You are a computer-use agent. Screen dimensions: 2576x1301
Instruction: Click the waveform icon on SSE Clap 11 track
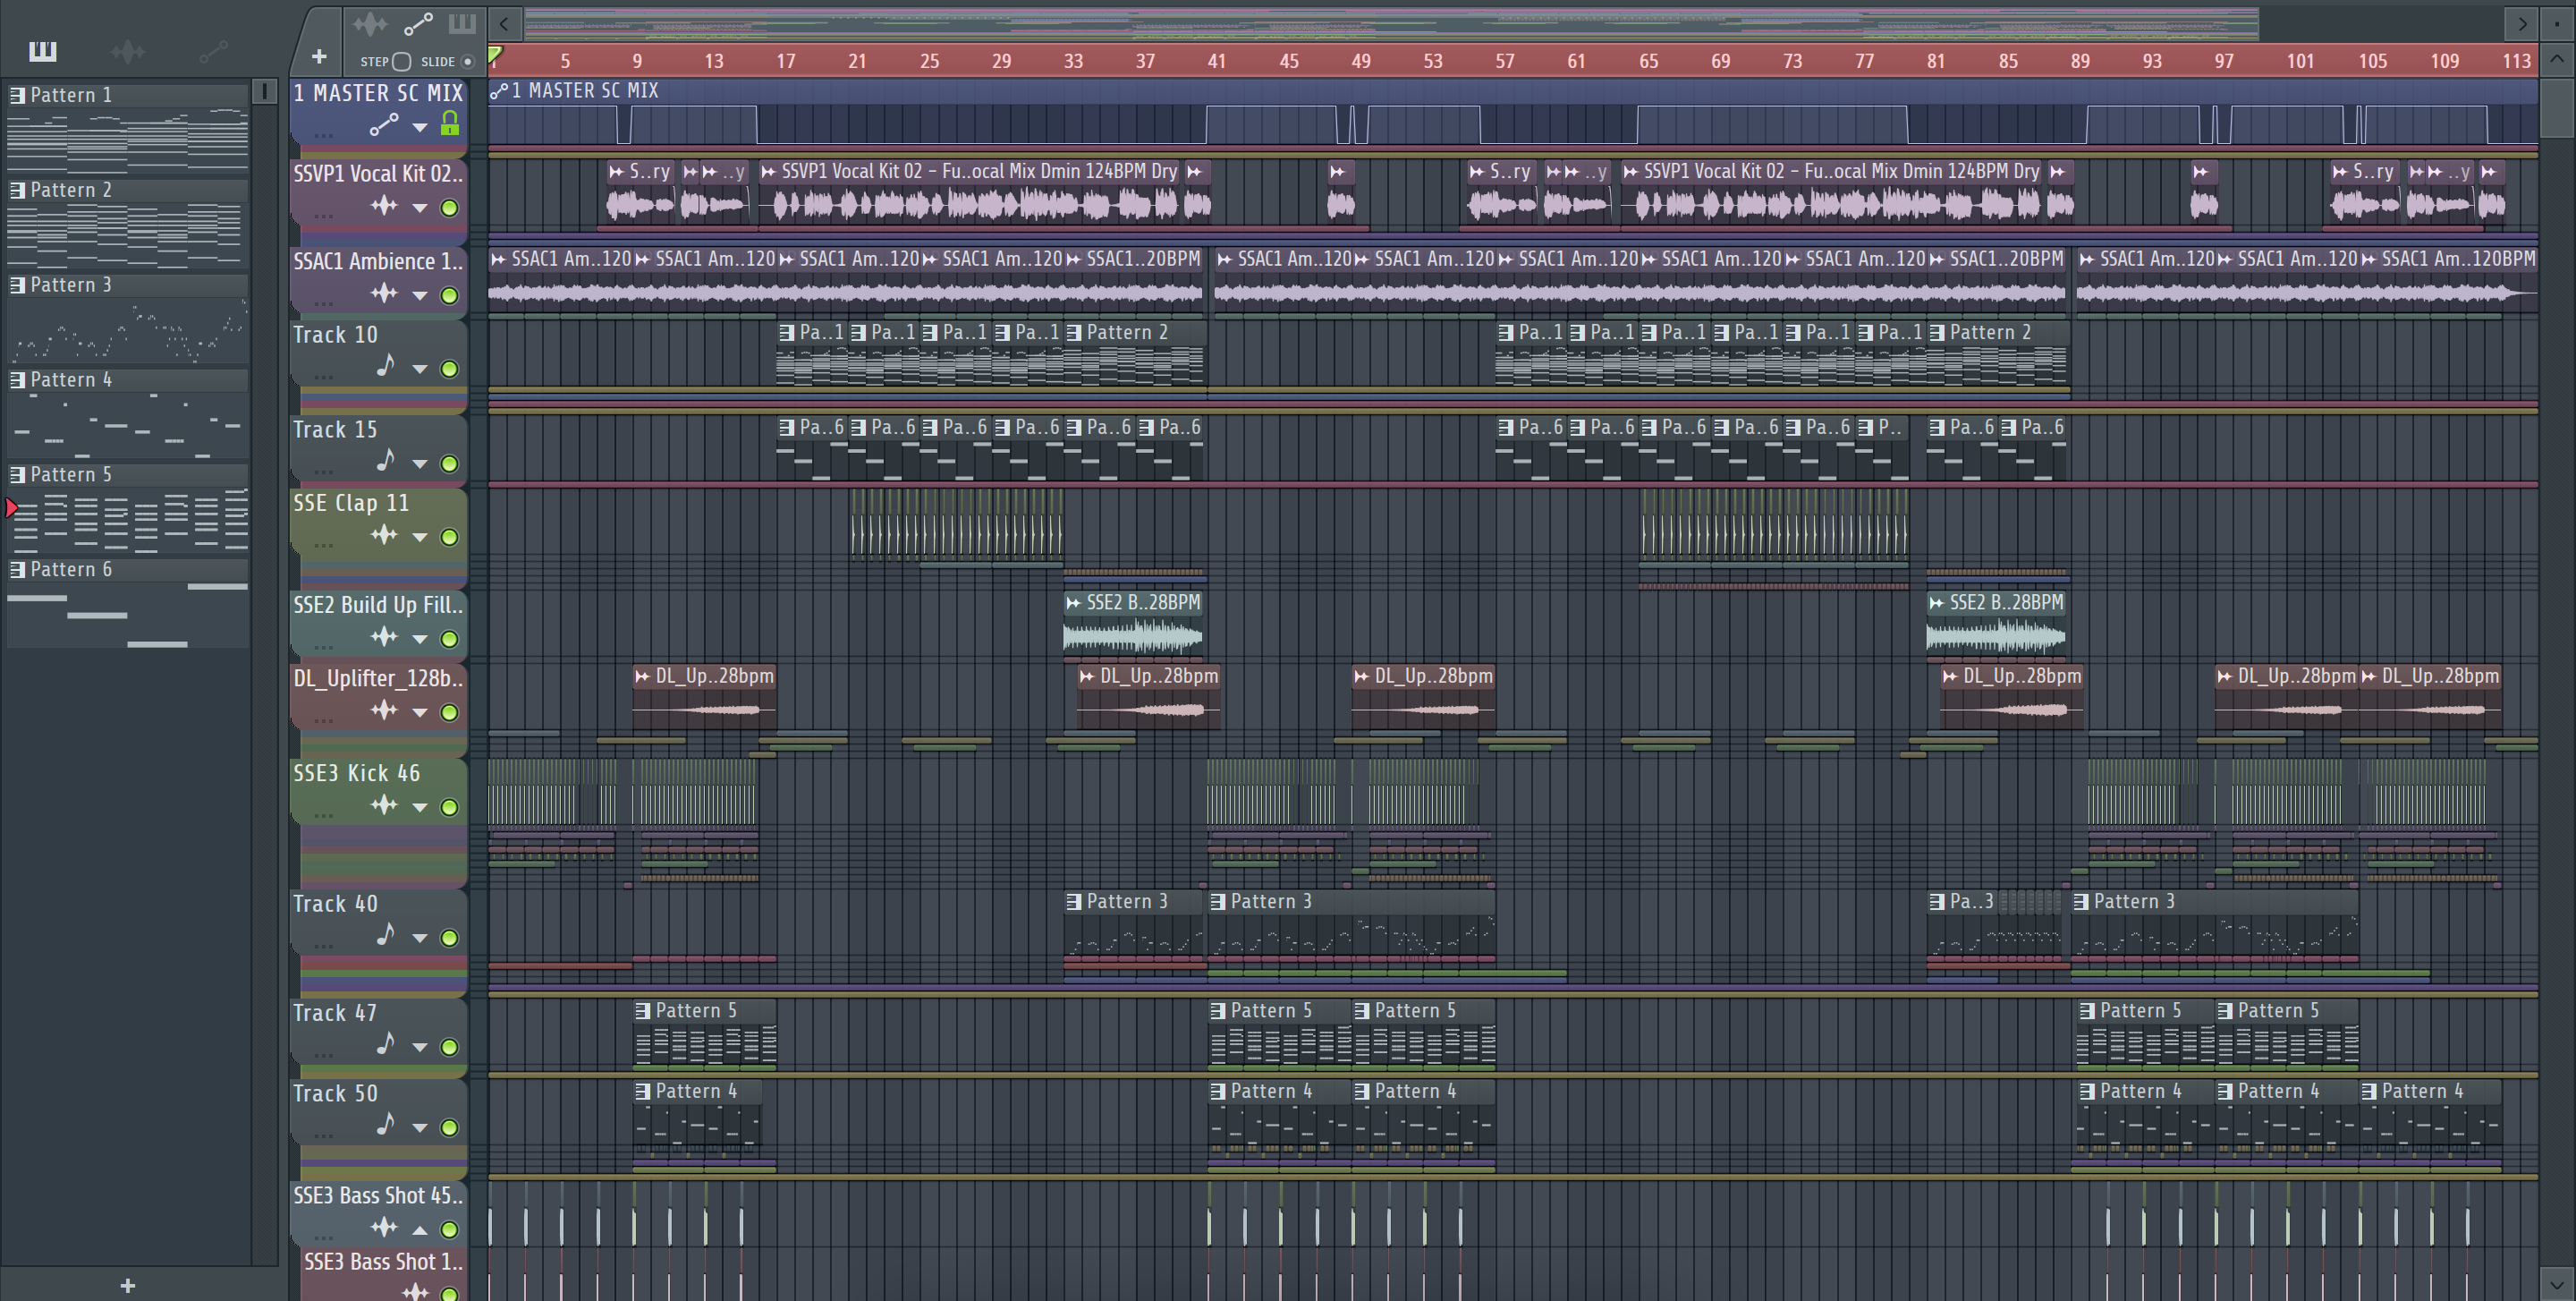pos(384,535)
